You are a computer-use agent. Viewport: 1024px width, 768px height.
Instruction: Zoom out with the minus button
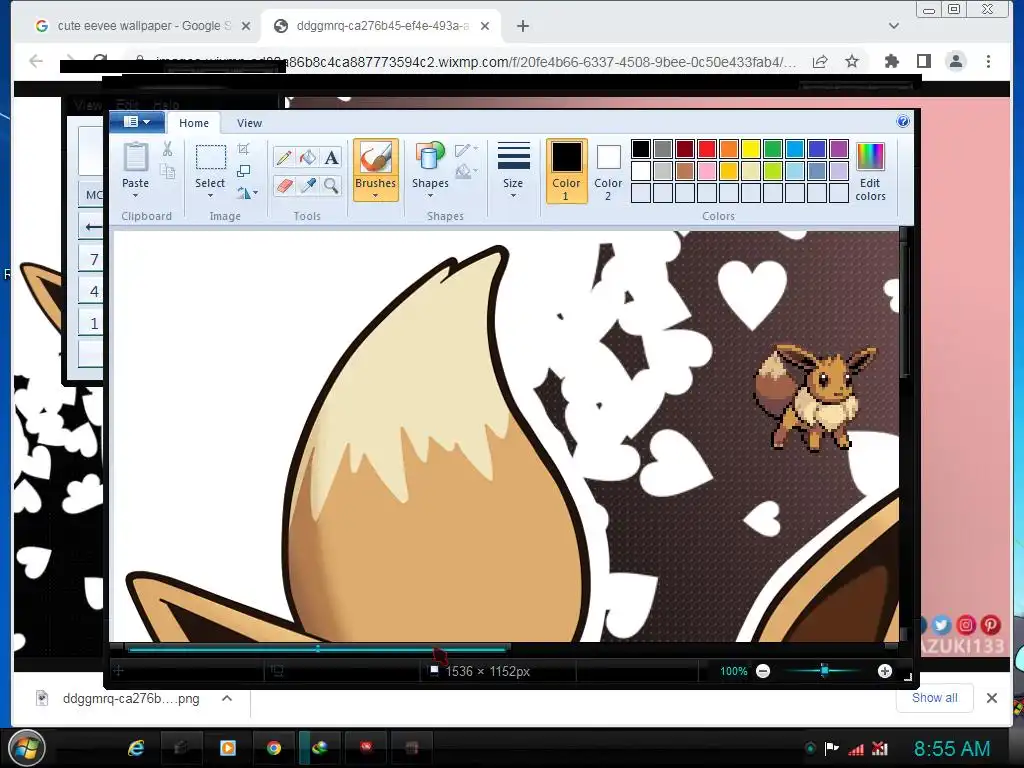763,671
